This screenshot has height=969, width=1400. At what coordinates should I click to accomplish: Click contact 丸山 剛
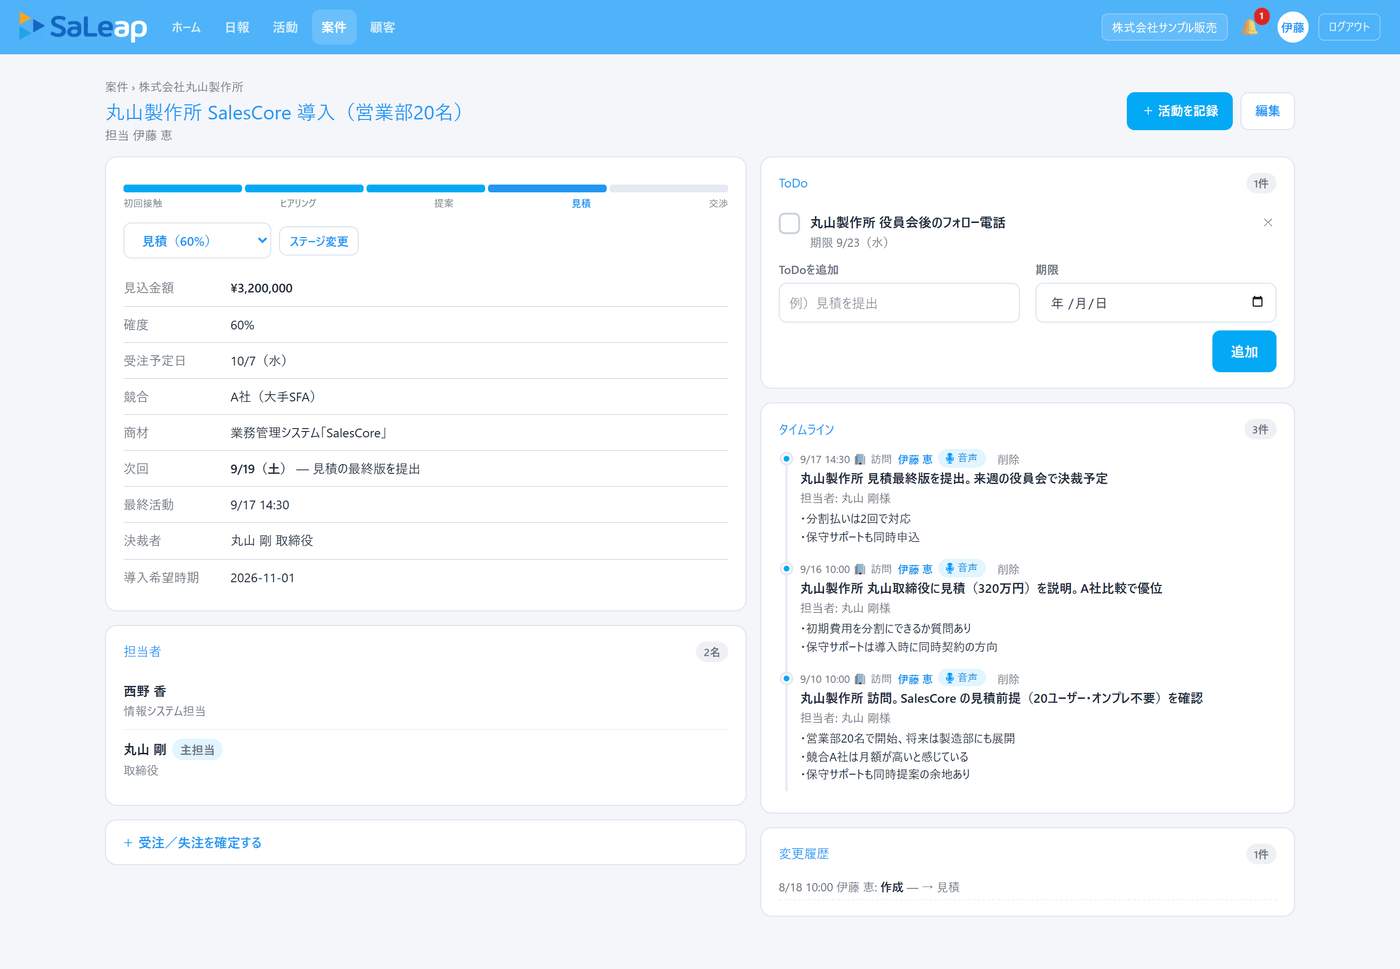click(145, 750)
